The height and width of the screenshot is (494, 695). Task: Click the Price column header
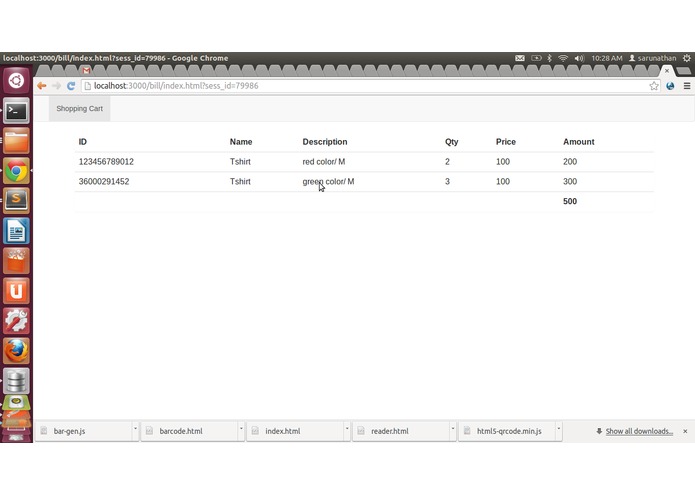pyautogui.click(x=506, y=142)
